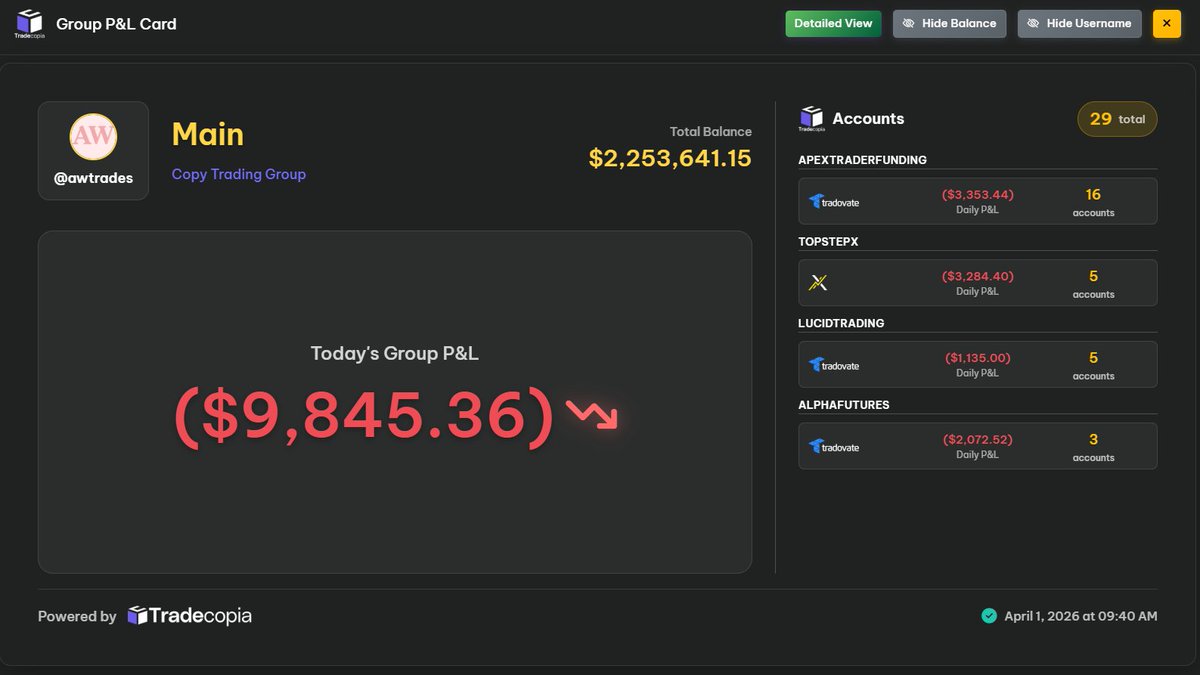Click Tradovate logo in LUCIDTRADING row
1200x675 pixels.
(x=834, y=365)
